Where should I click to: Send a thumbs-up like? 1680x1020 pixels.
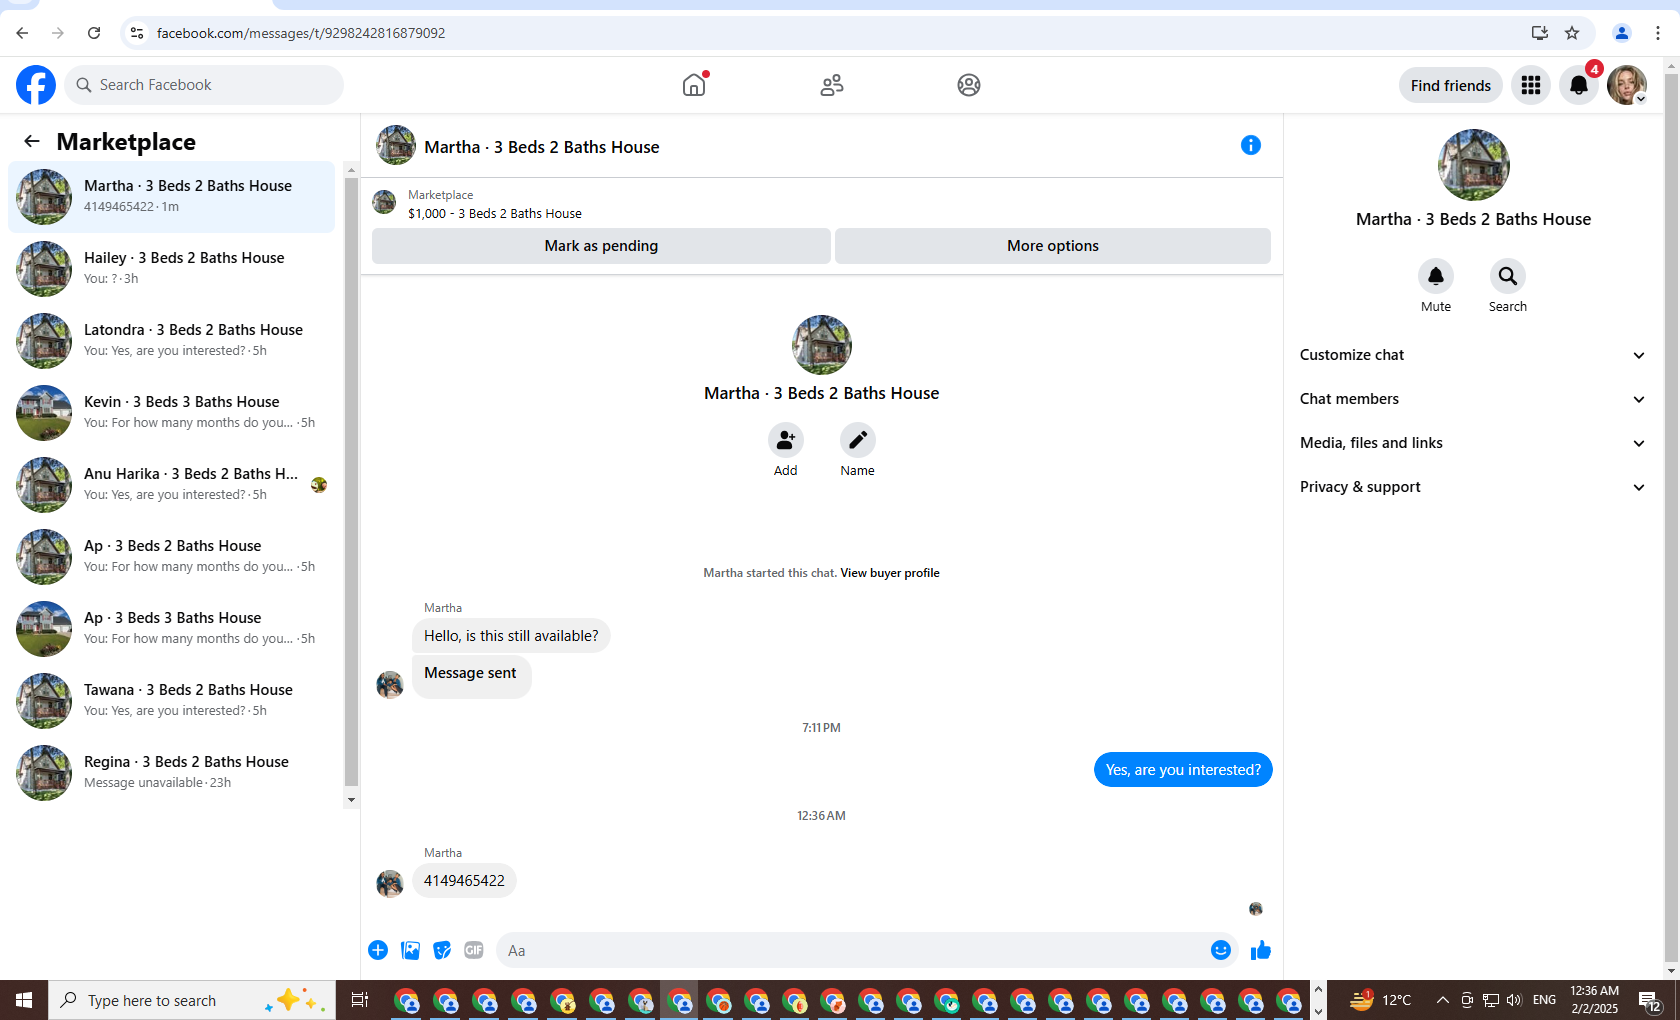[x=1261, y=950]
